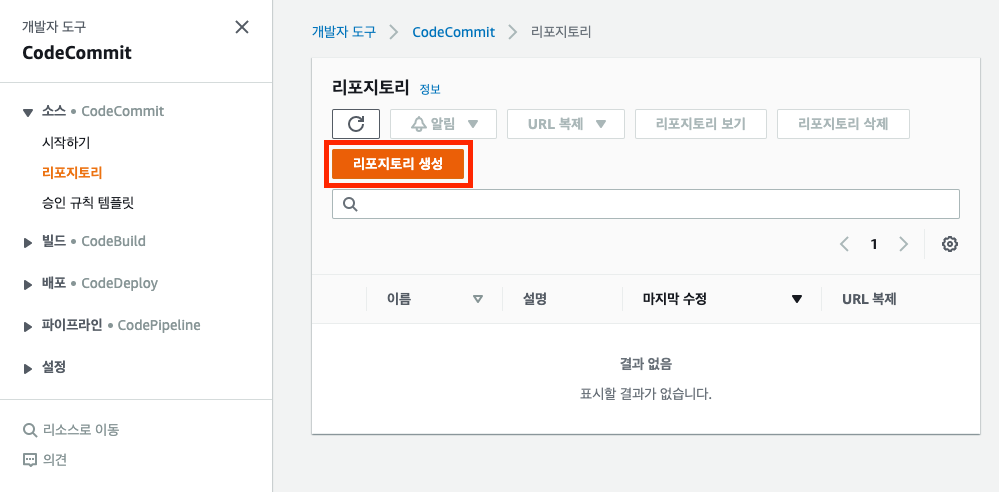Open table preferences gear icon
The image size is (999, 492).
(950, 244)
